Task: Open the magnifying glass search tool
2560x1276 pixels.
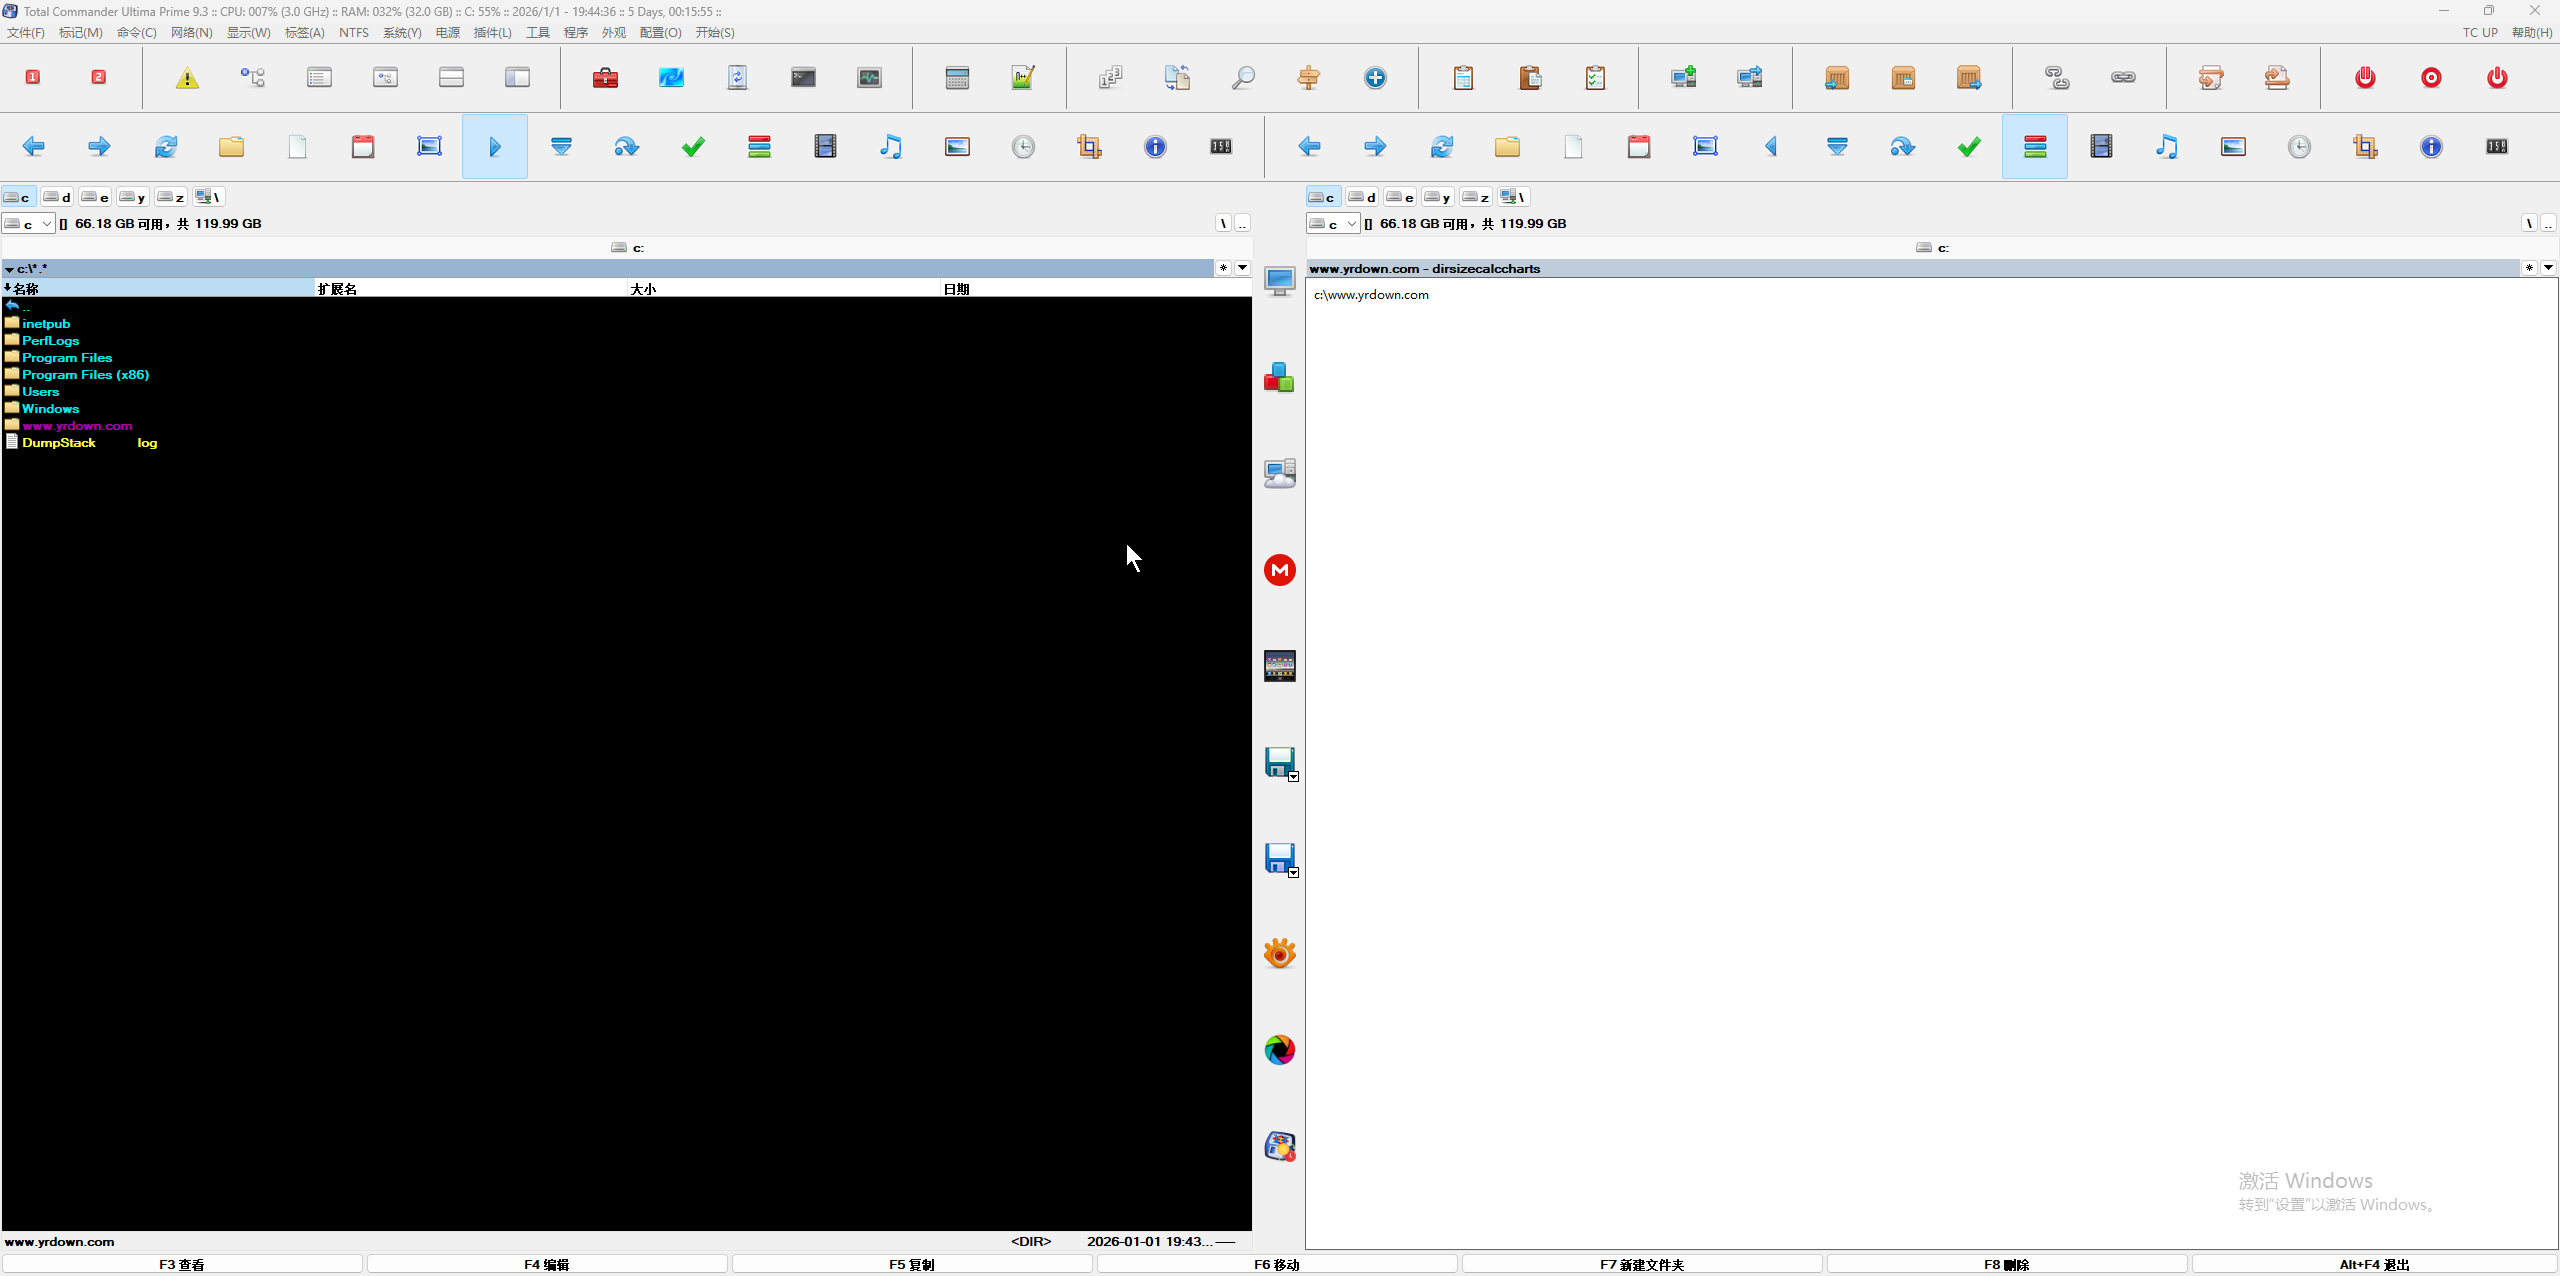Action: [x=1243, y=78]
